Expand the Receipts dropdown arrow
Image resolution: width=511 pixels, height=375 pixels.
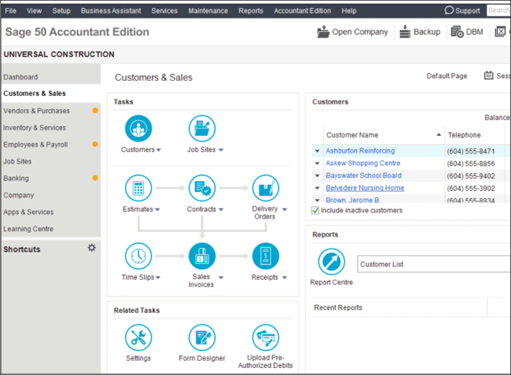284,277
